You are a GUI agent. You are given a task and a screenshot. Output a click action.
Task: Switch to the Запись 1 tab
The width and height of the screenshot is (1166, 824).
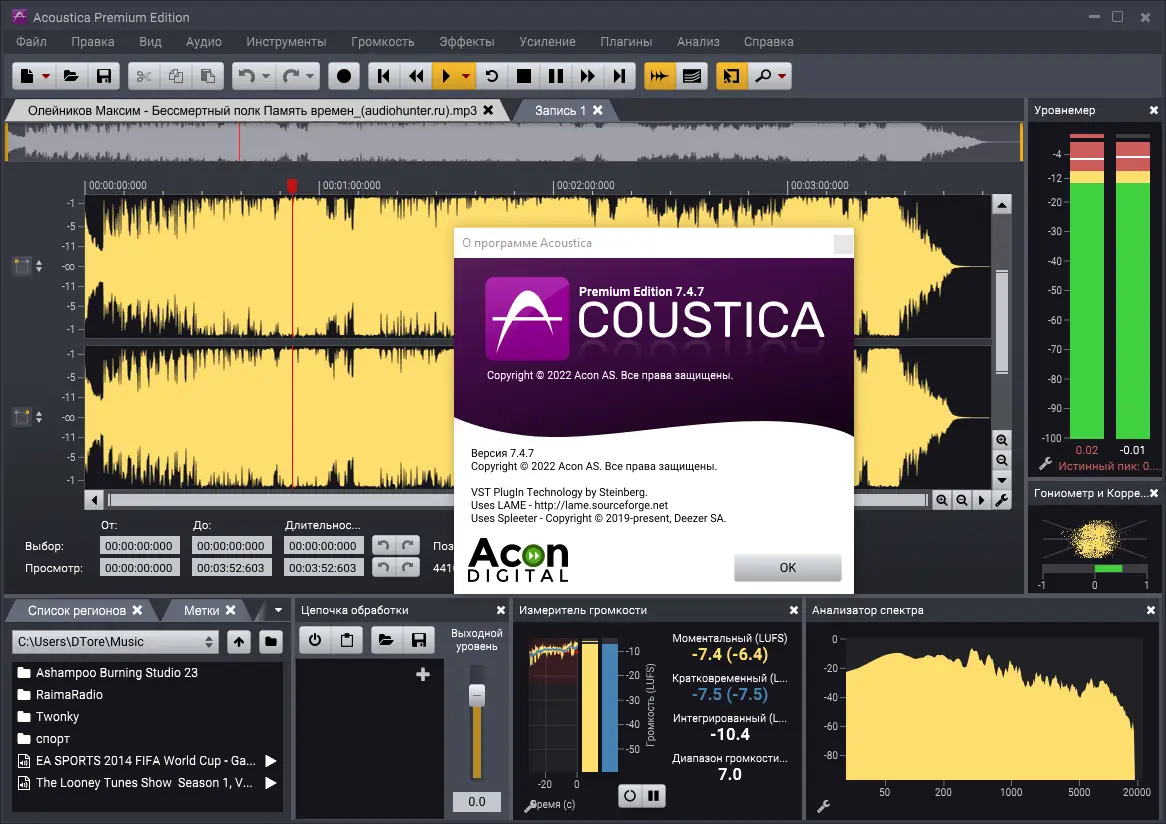[x=560, y=110]
